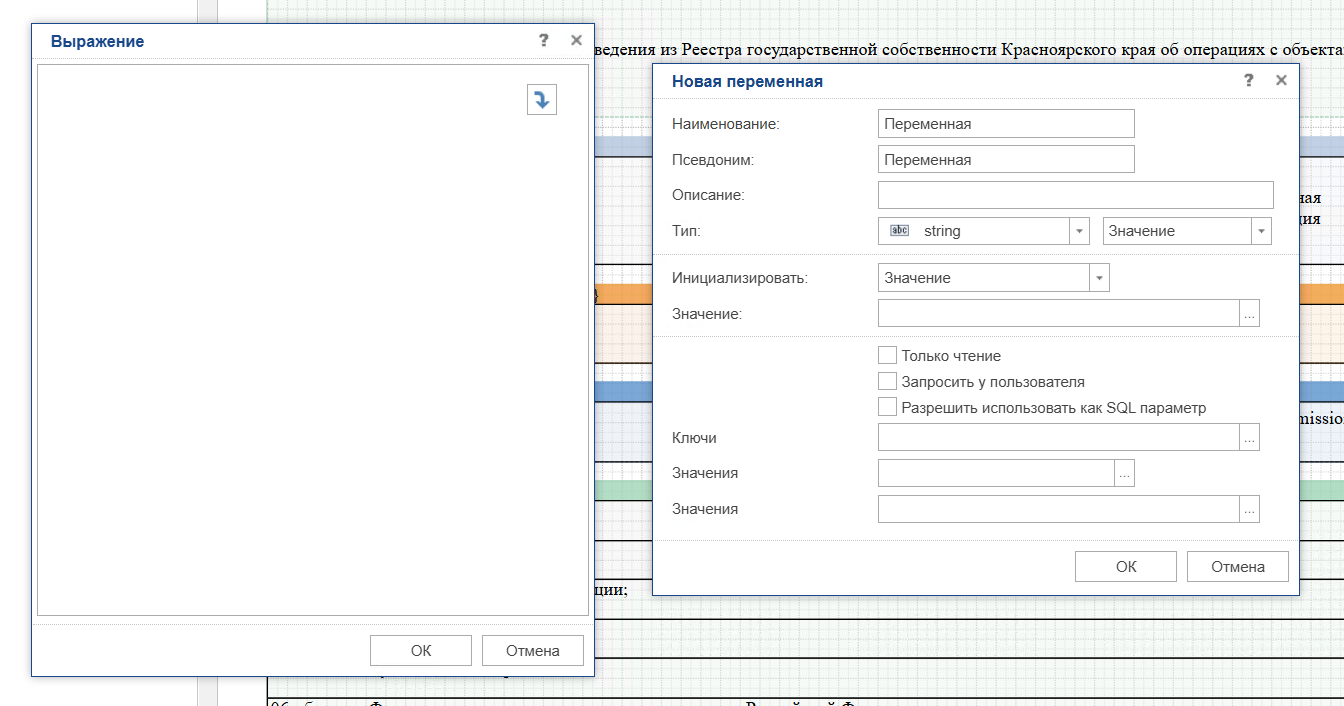Click the Наименование input field
This screenshot has height=706, width=1344.
click(x=1006, y=124)
